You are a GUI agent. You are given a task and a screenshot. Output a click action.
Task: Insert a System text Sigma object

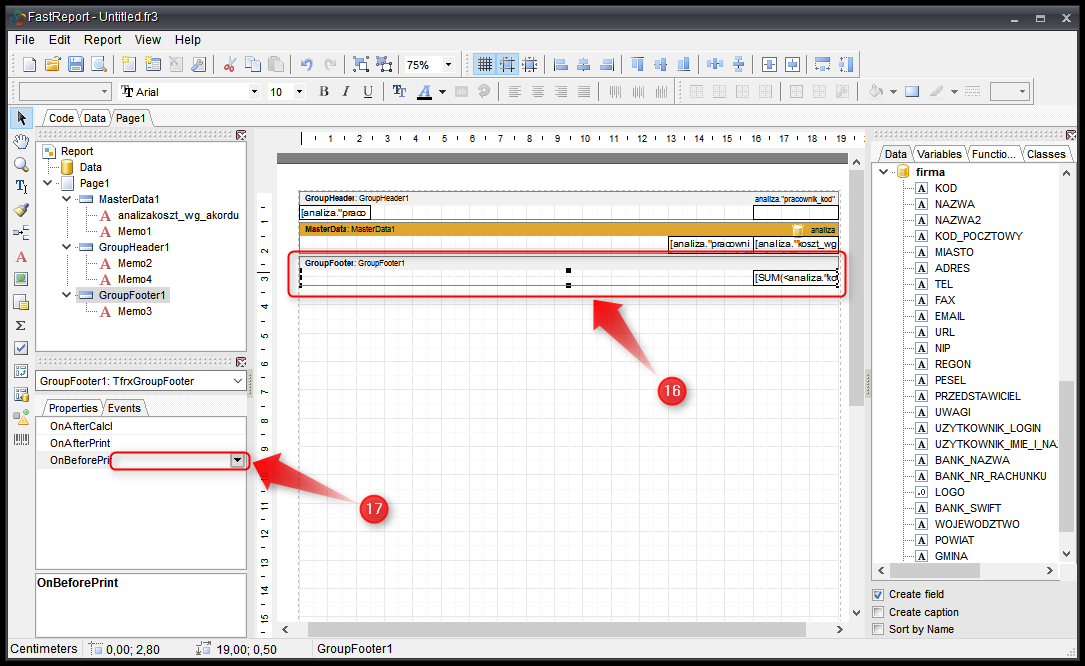21,325
